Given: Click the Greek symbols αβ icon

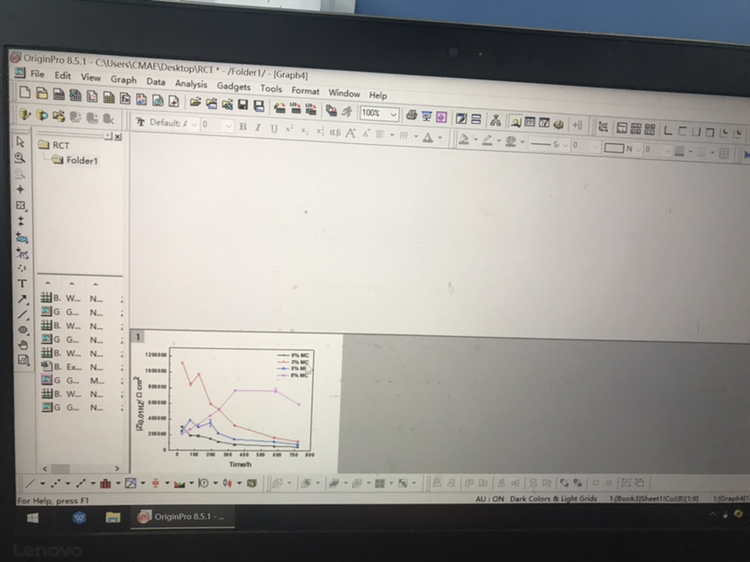Looking at the screenshot, I should (335, 132).
